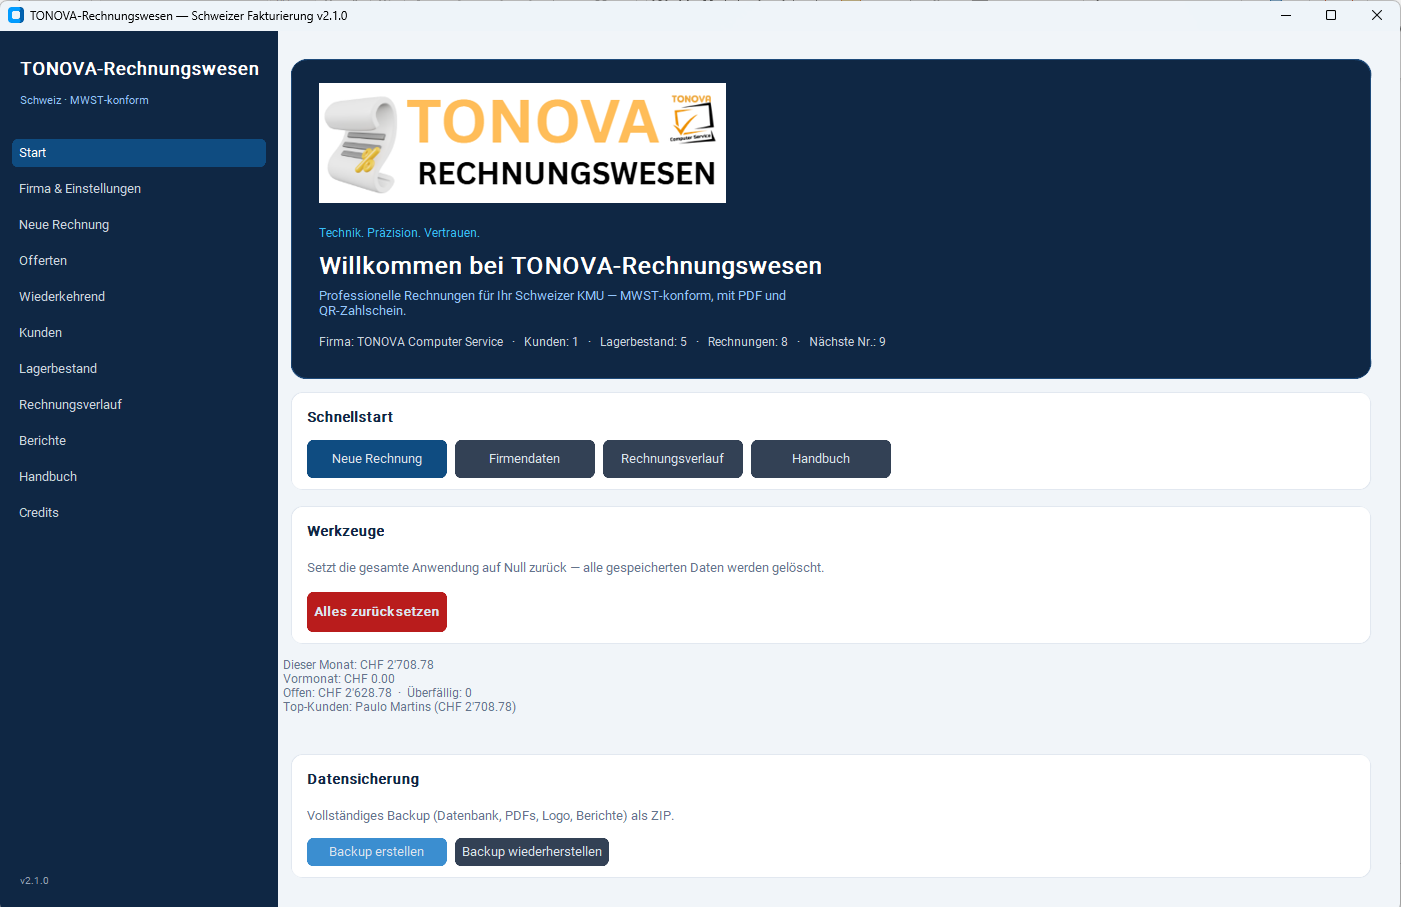Image resolution: width=1401 pixels, height=907 pixels.
Task: Close the TONOVA-Rechnungswesen window
Action: click(1377, 15)
